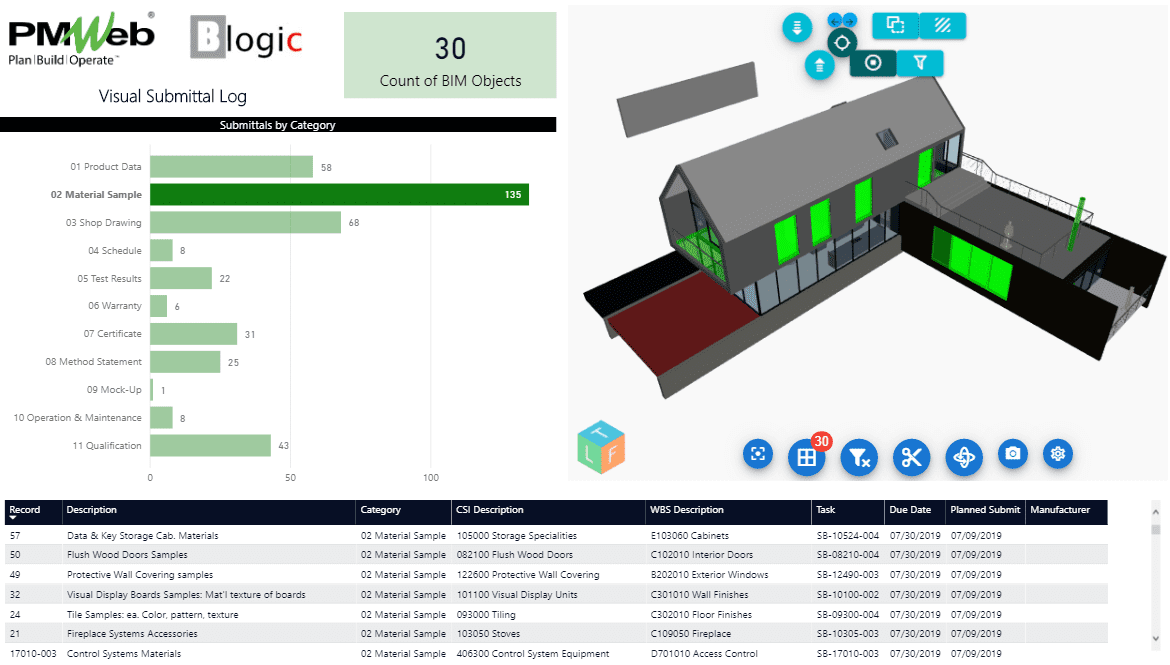
Task: Select the 01 Product Data bar
Action: click(231, 166)
